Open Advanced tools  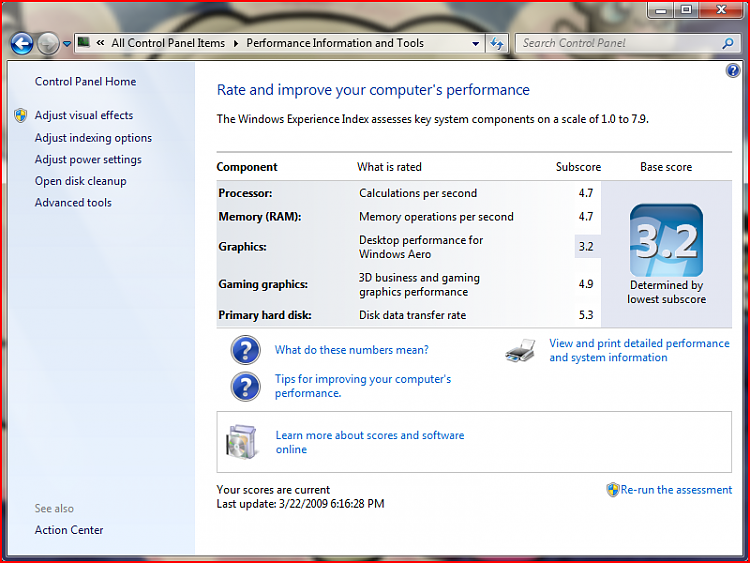pyautogui.click(x=73, y=202)
